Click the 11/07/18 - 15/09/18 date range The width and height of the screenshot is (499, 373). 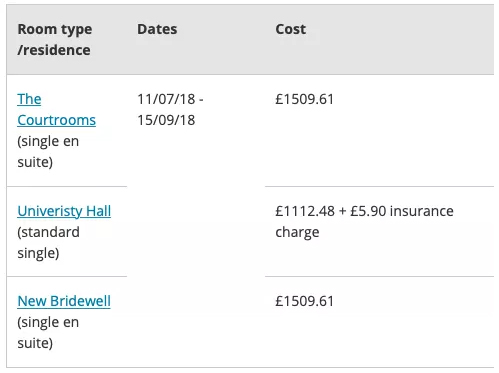pyautogui.click(x=170, y=110)
